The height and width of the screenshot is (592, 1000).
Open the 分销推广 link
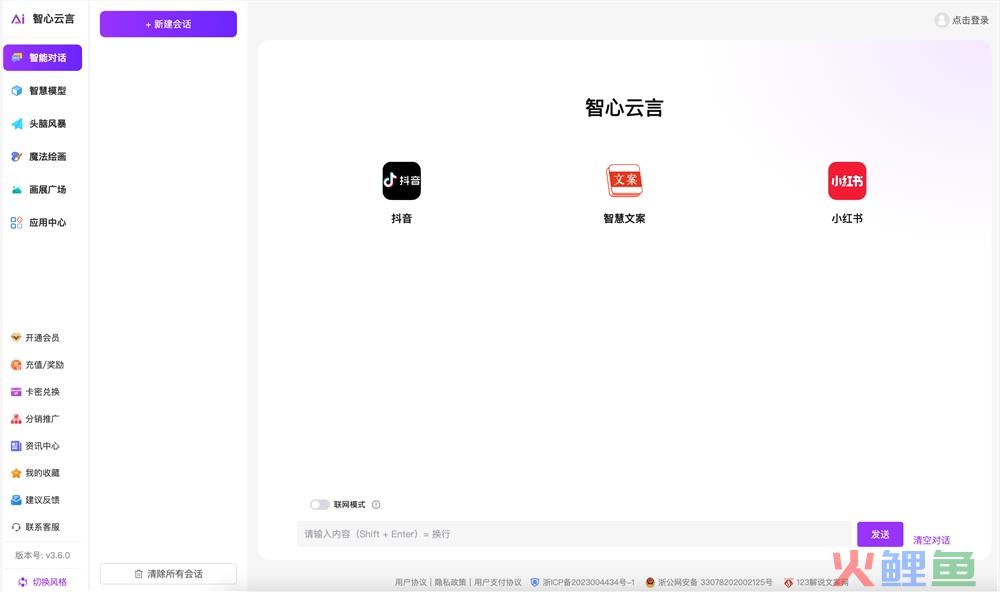click(x=42, y=419)
